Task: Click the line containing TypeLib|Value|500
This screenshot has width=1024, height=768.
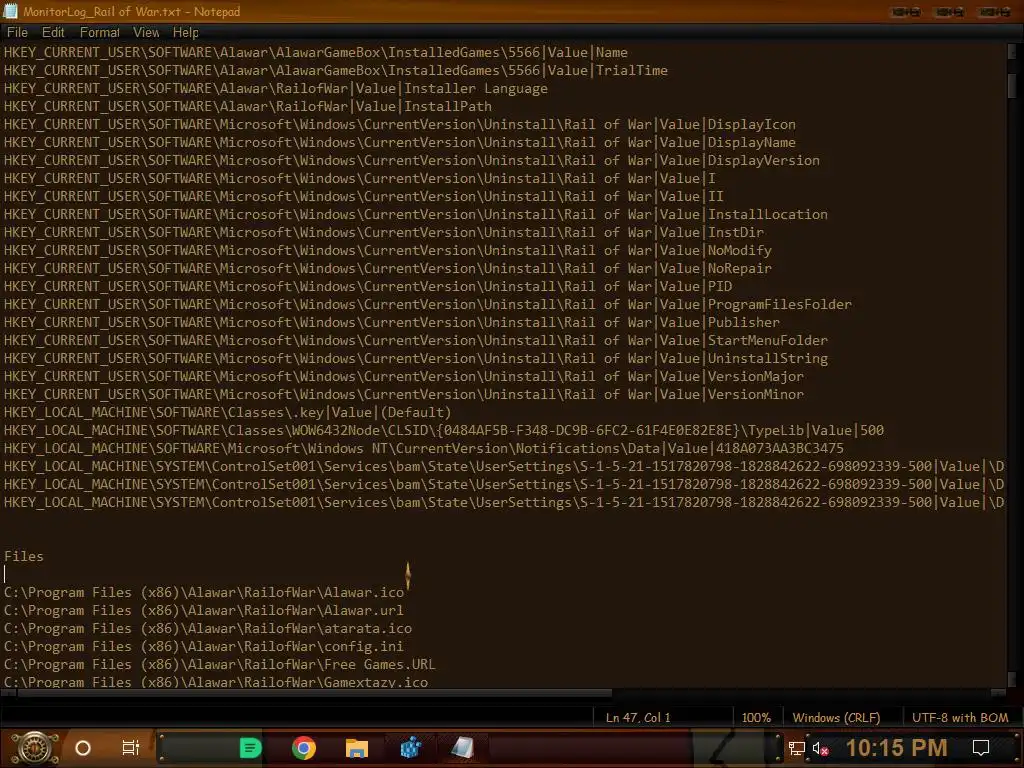Action: pyautogui.click(x=444, y=430)
